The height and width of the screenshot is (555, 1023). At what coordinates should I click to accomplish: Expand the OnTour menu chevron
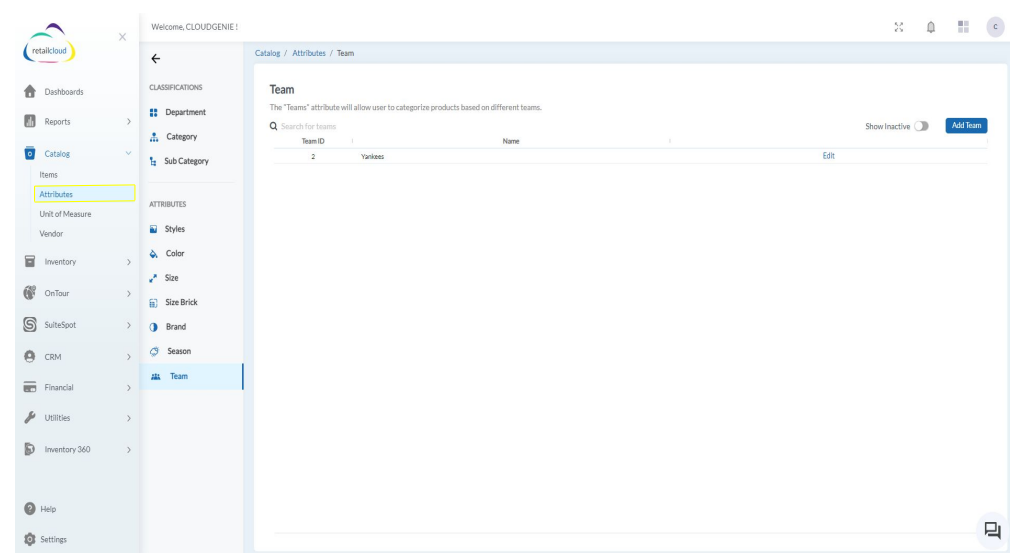click(x=129, y=293)
